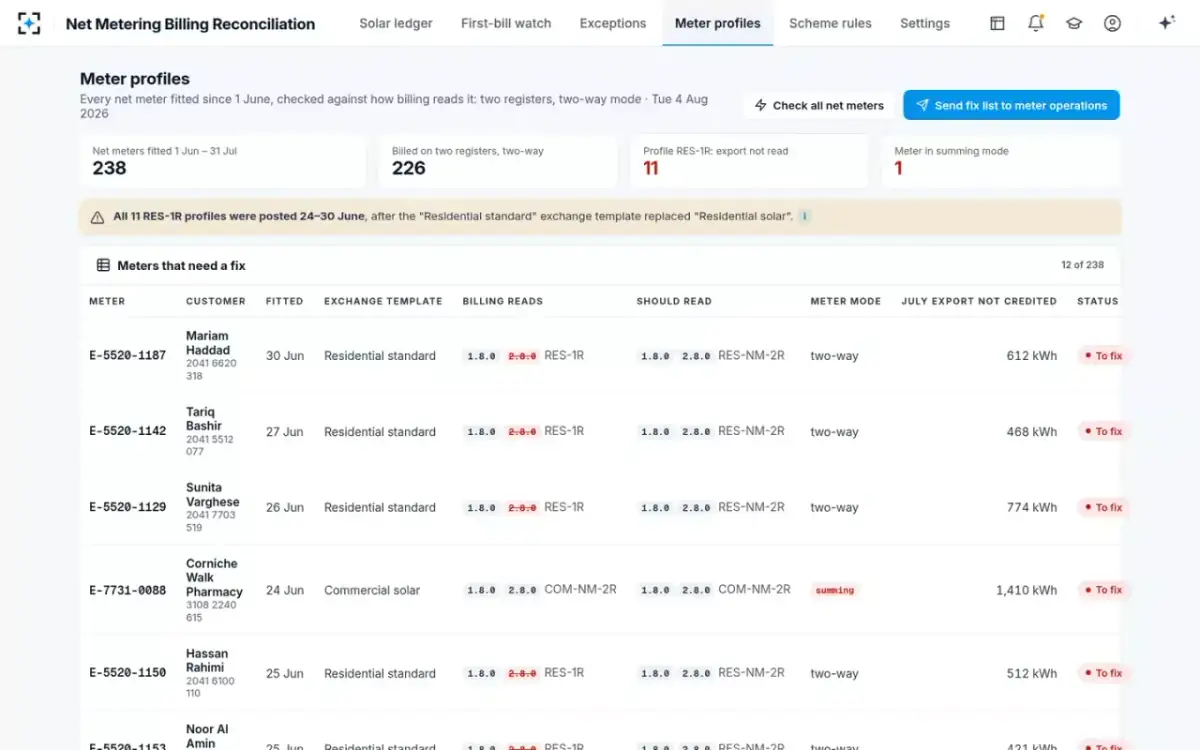Open customer Tariq Bashir
This screenshot has height=750, width=1200.
click(x=204, y=419)
